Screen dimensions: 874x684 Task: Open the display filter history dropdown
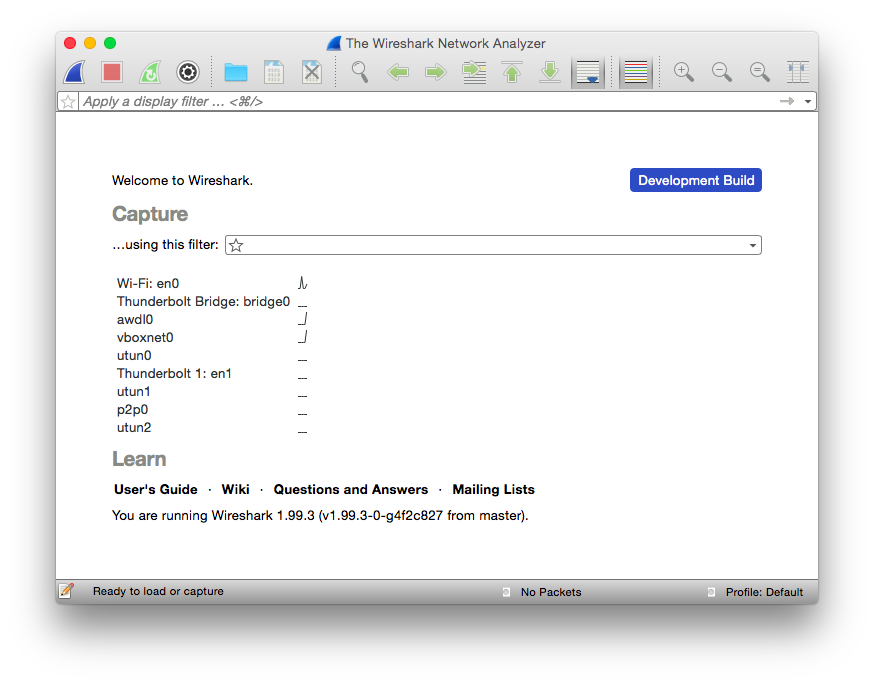[x=808, y=101]
